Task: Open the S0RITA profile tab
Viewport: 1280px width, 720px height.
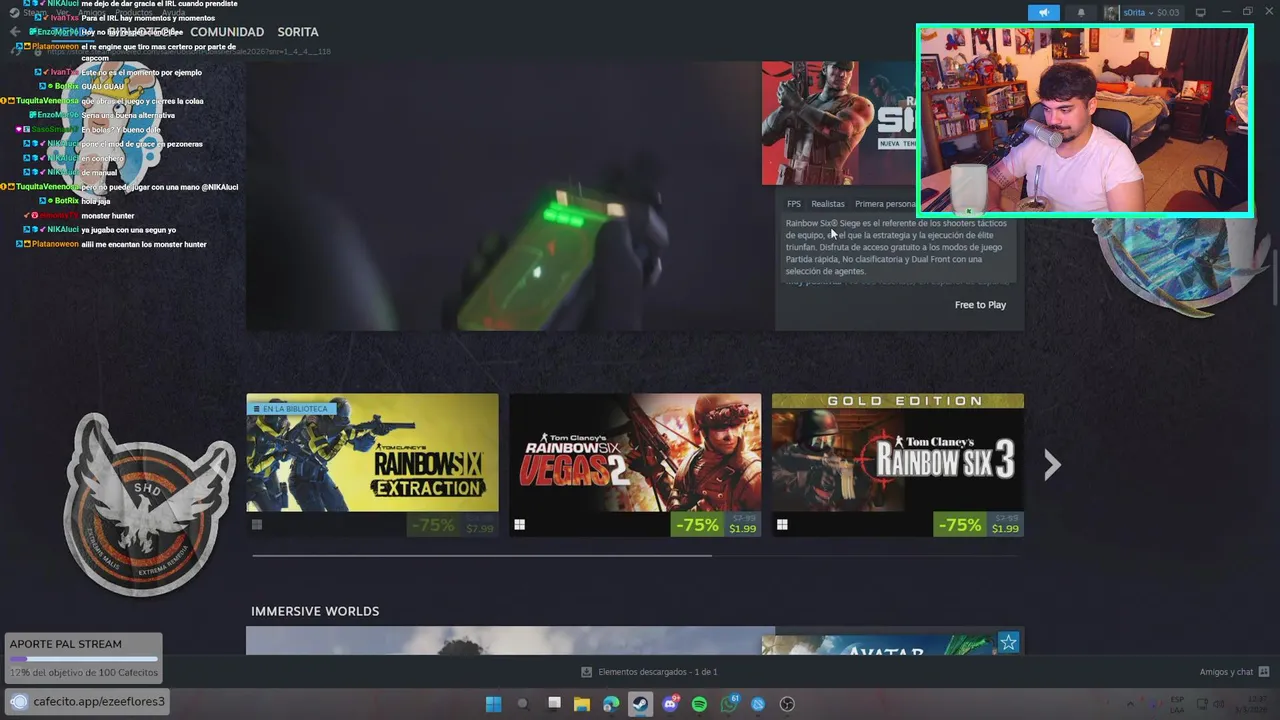Action: click(x=298, y=32)
